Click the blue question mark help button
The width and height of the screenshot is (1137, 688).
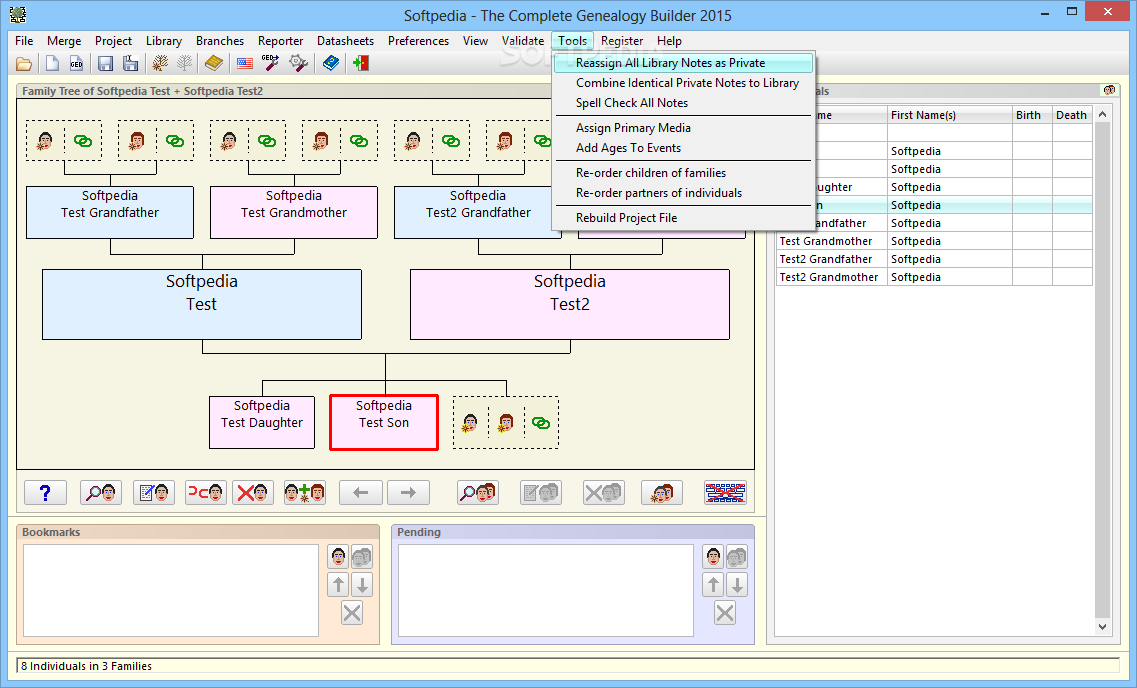pos(45,493)
